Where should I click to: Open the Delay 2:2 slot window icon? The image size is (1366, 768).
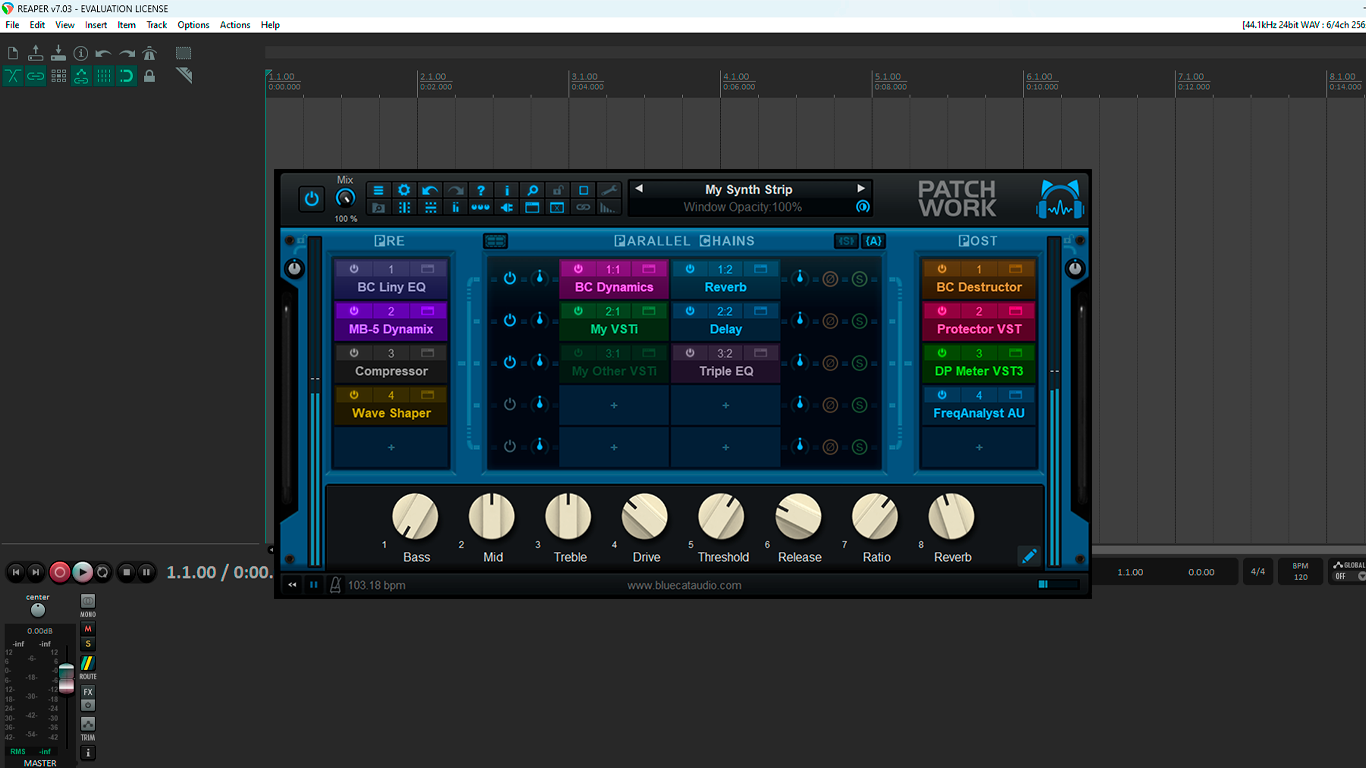761,311
